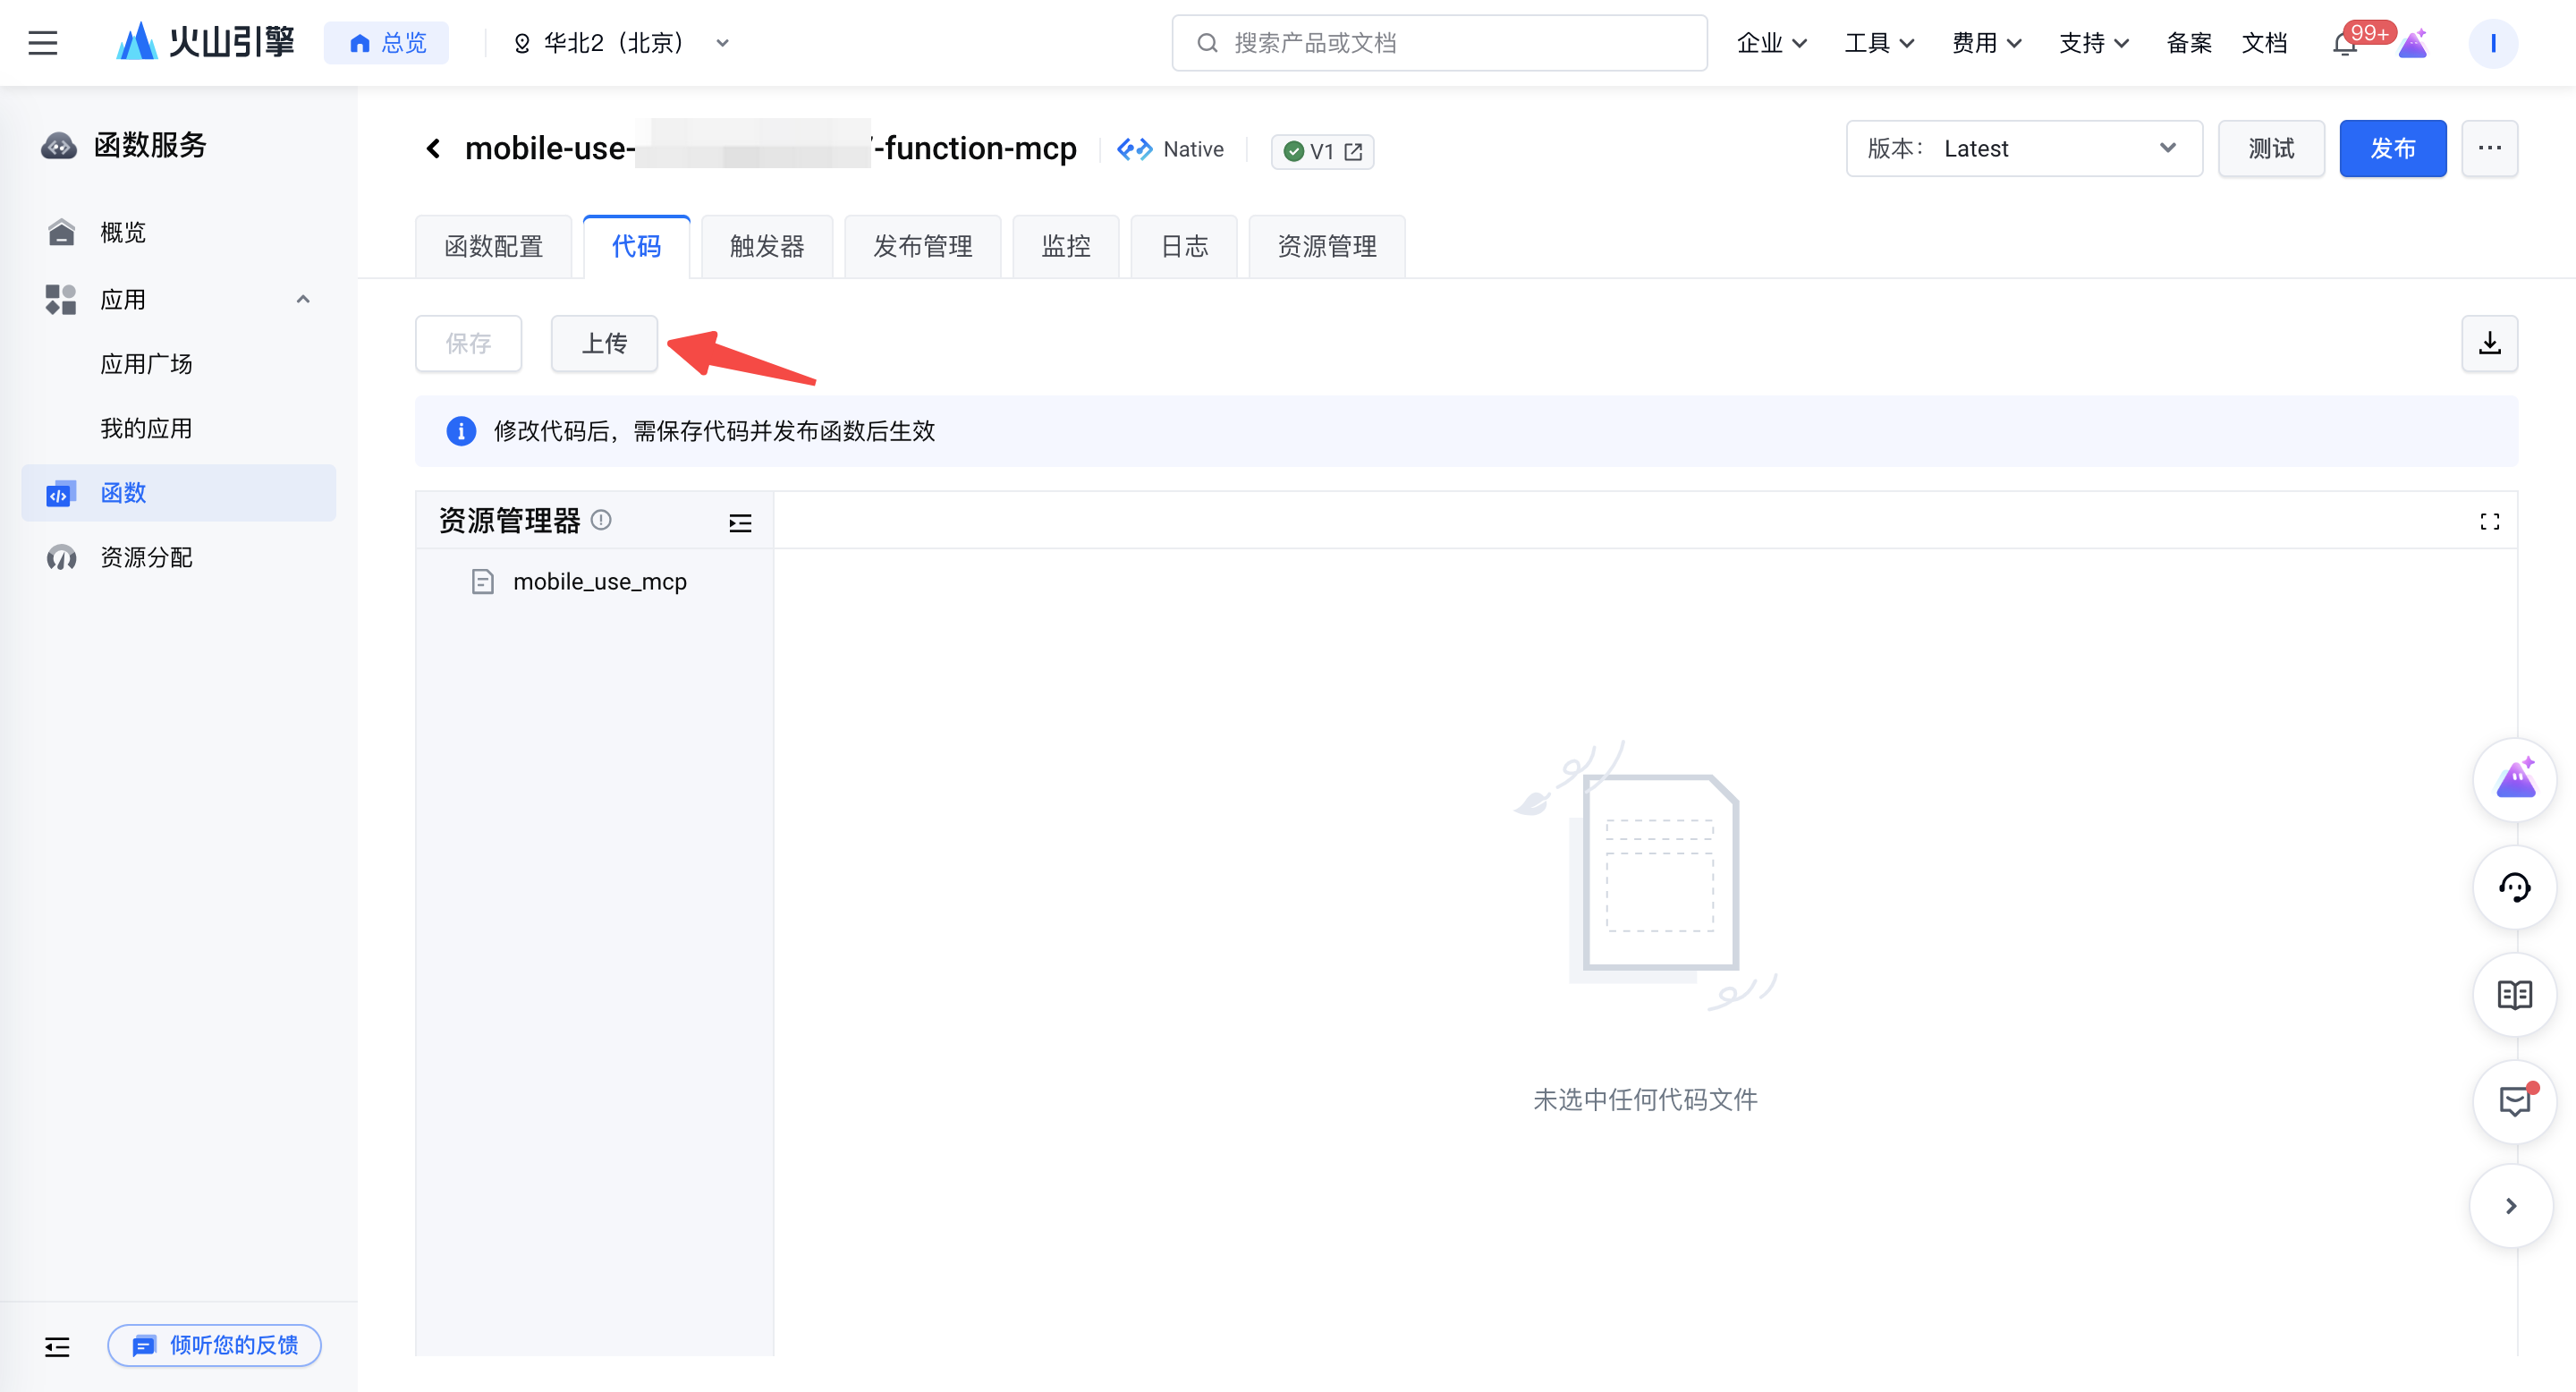Collapse the 应用 sidebar section
Viewport: 2576px width, 1392px height.
(302, 299)
